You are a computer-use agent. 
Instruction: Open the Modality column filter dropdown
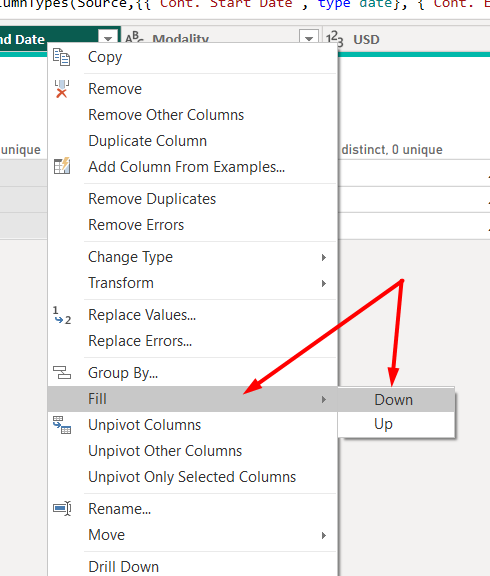click(x=309, y=37)
